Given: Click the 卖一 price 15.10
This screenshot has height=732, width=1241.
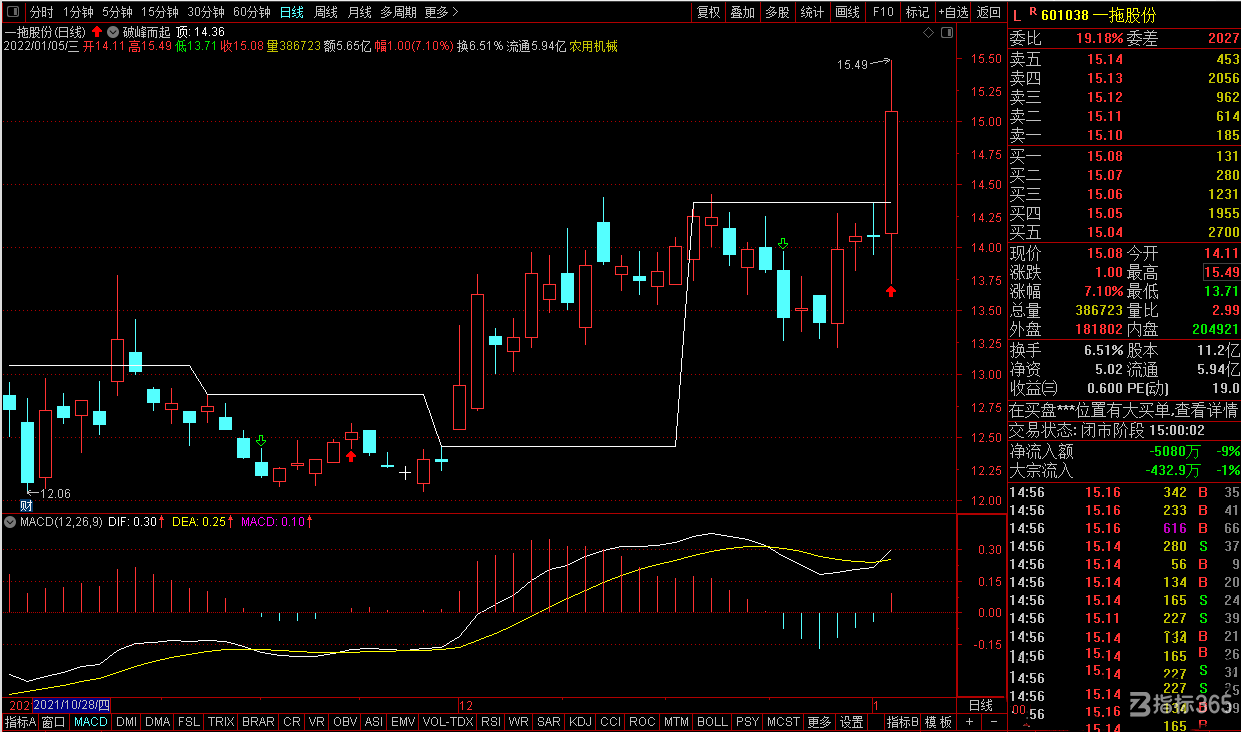Looking at the screenshot, I should click(x=1105, y=135).
